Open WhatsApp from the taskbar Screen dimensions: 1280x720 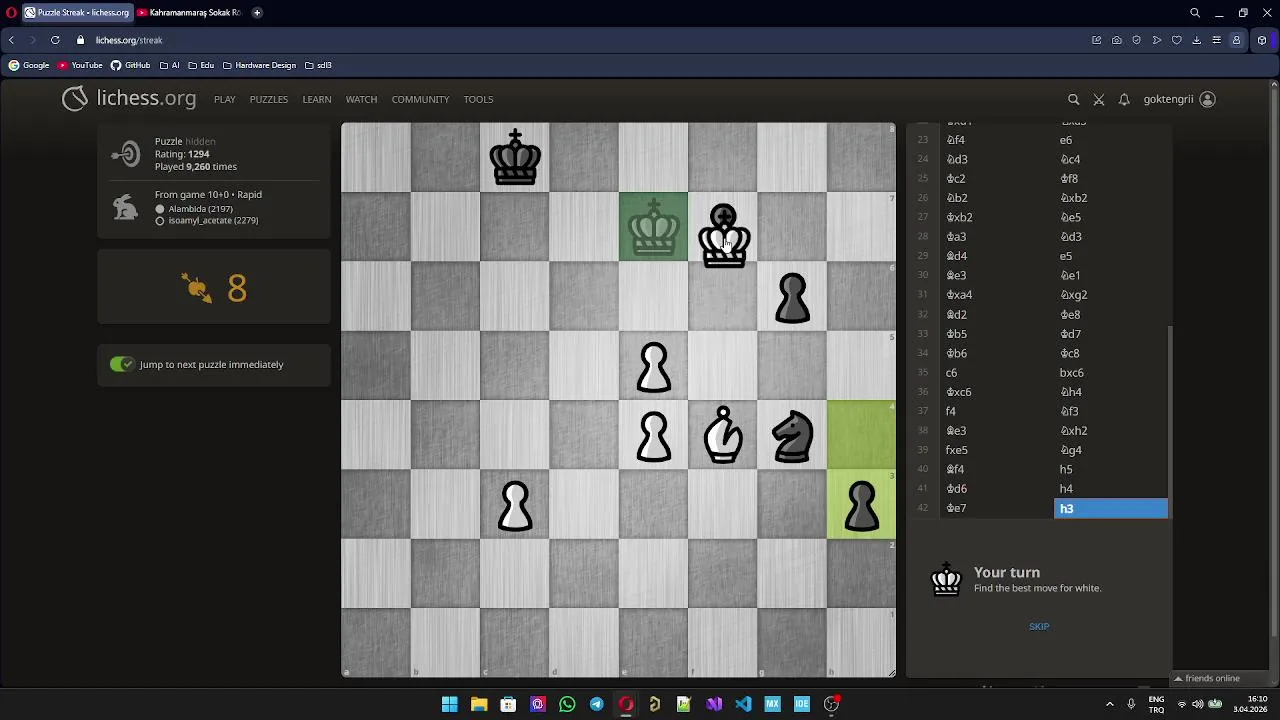coord(567,704)
